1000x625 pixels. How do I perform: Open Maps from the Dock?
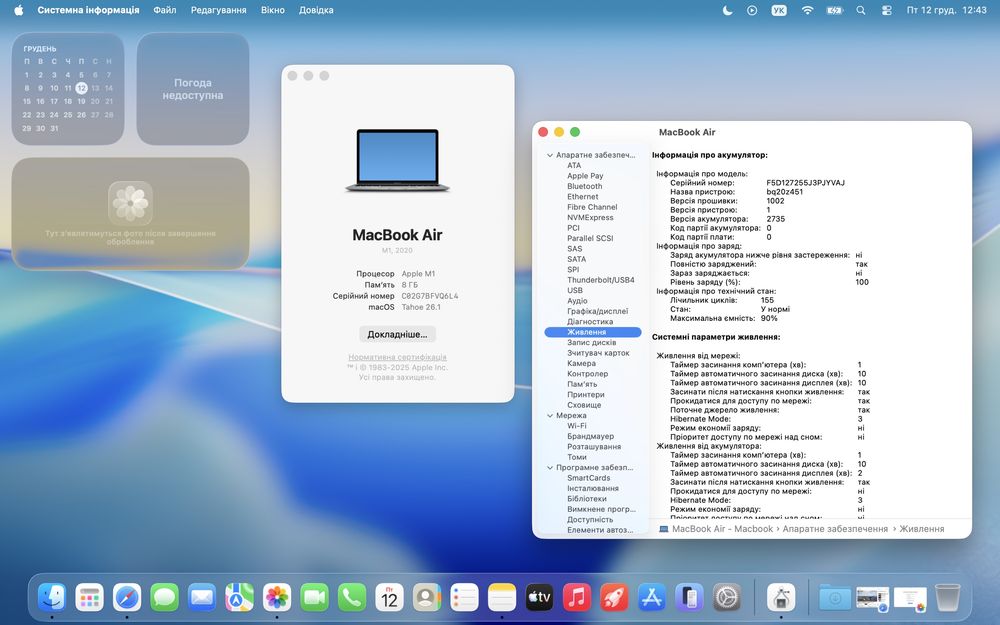(x=239, y=598)
